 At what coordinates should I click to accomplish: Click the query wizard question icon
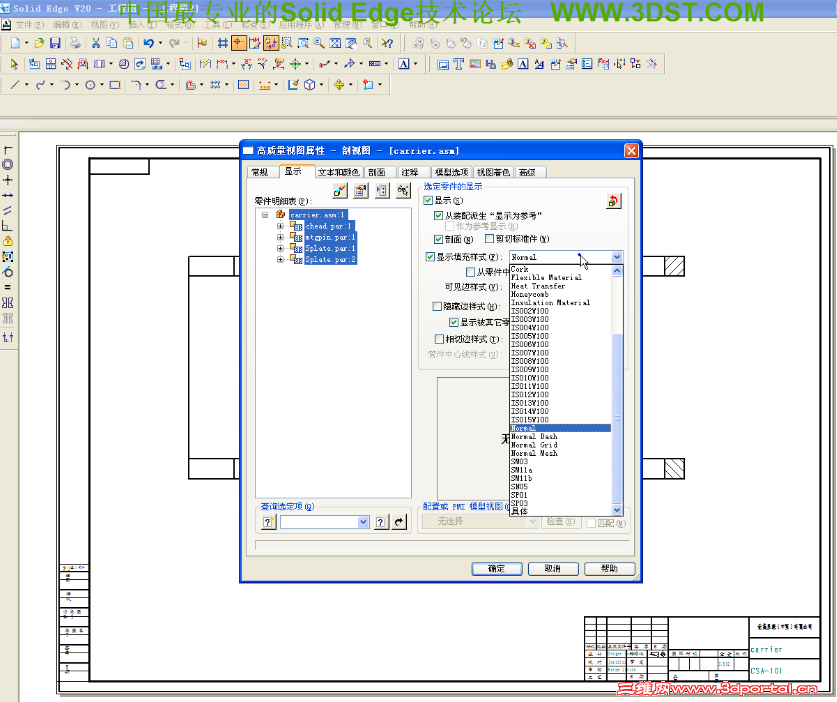click(269, 522)
